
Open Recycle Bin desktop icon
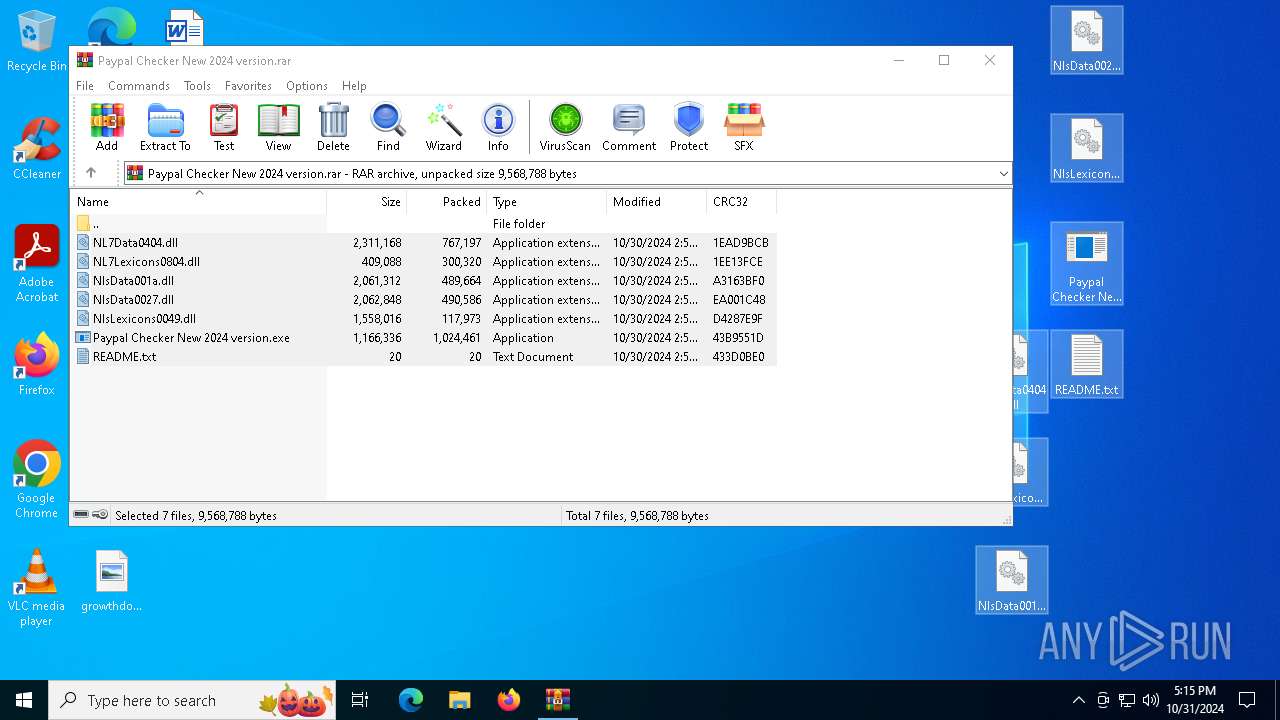(37, 42)
